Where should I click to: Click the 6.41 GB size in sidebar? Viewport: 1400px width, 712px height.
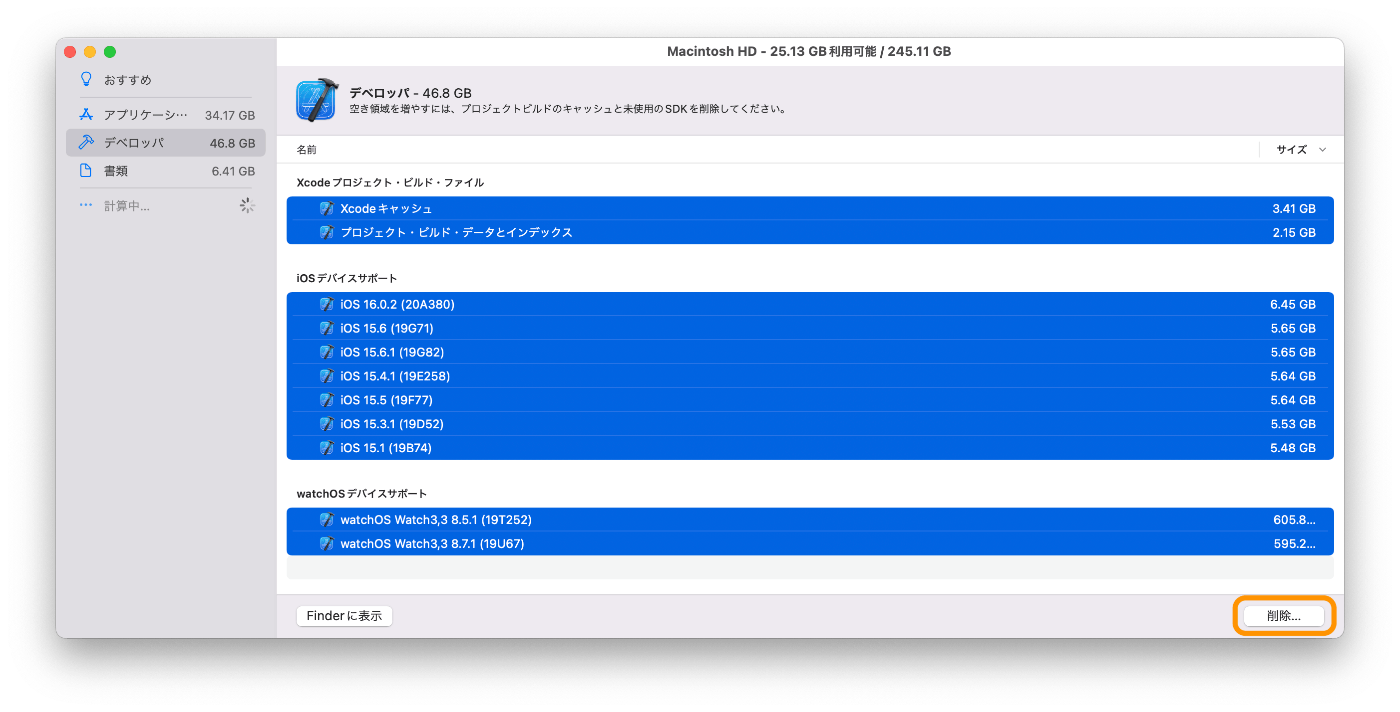coord(233,171)
